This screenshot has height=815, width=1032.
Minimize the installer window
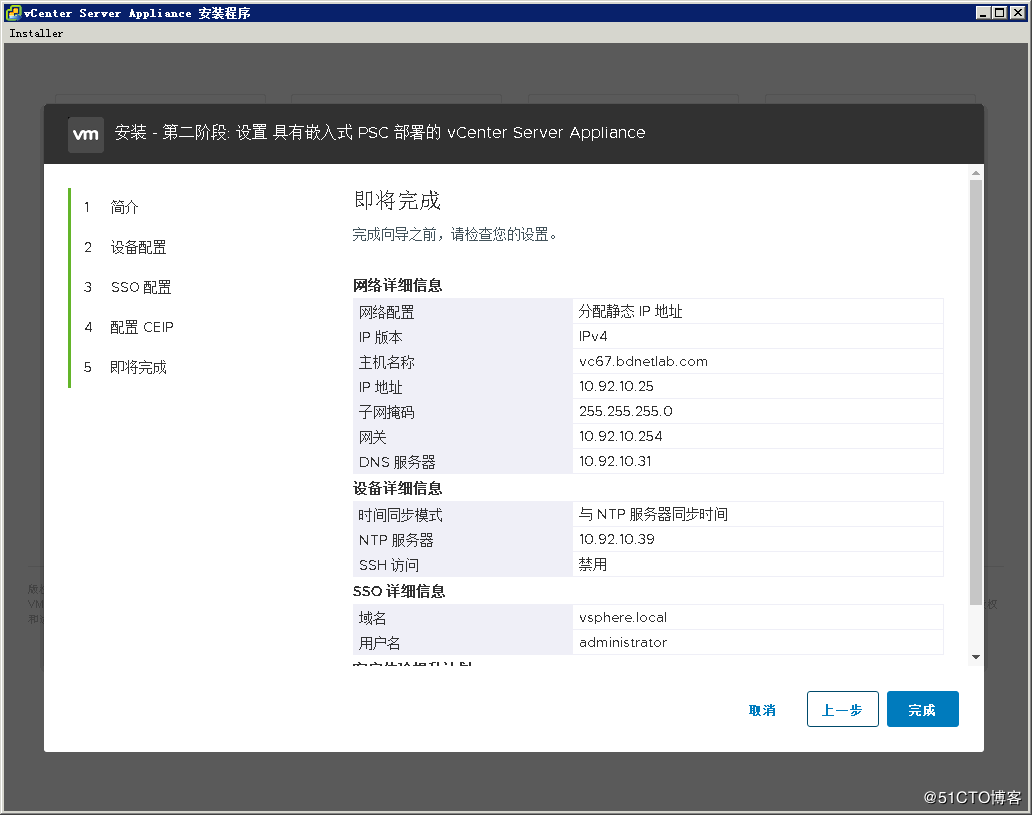[983, 13]
